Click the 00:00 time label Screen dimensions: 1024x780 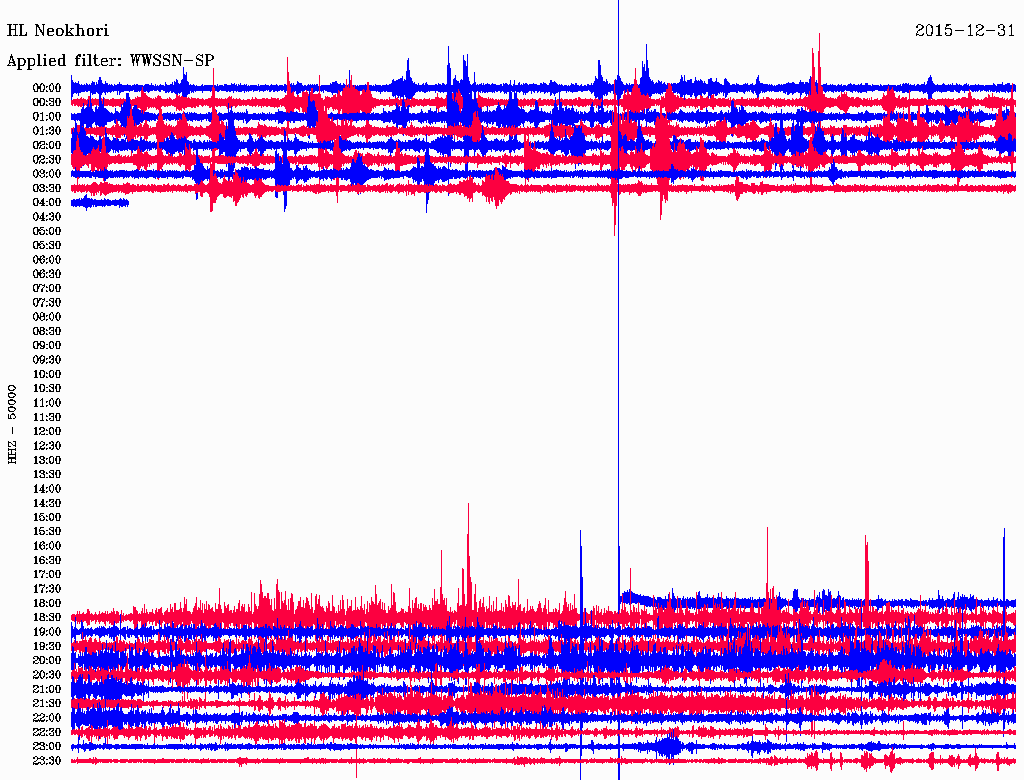pyautogui.click(x=47, y=88)
